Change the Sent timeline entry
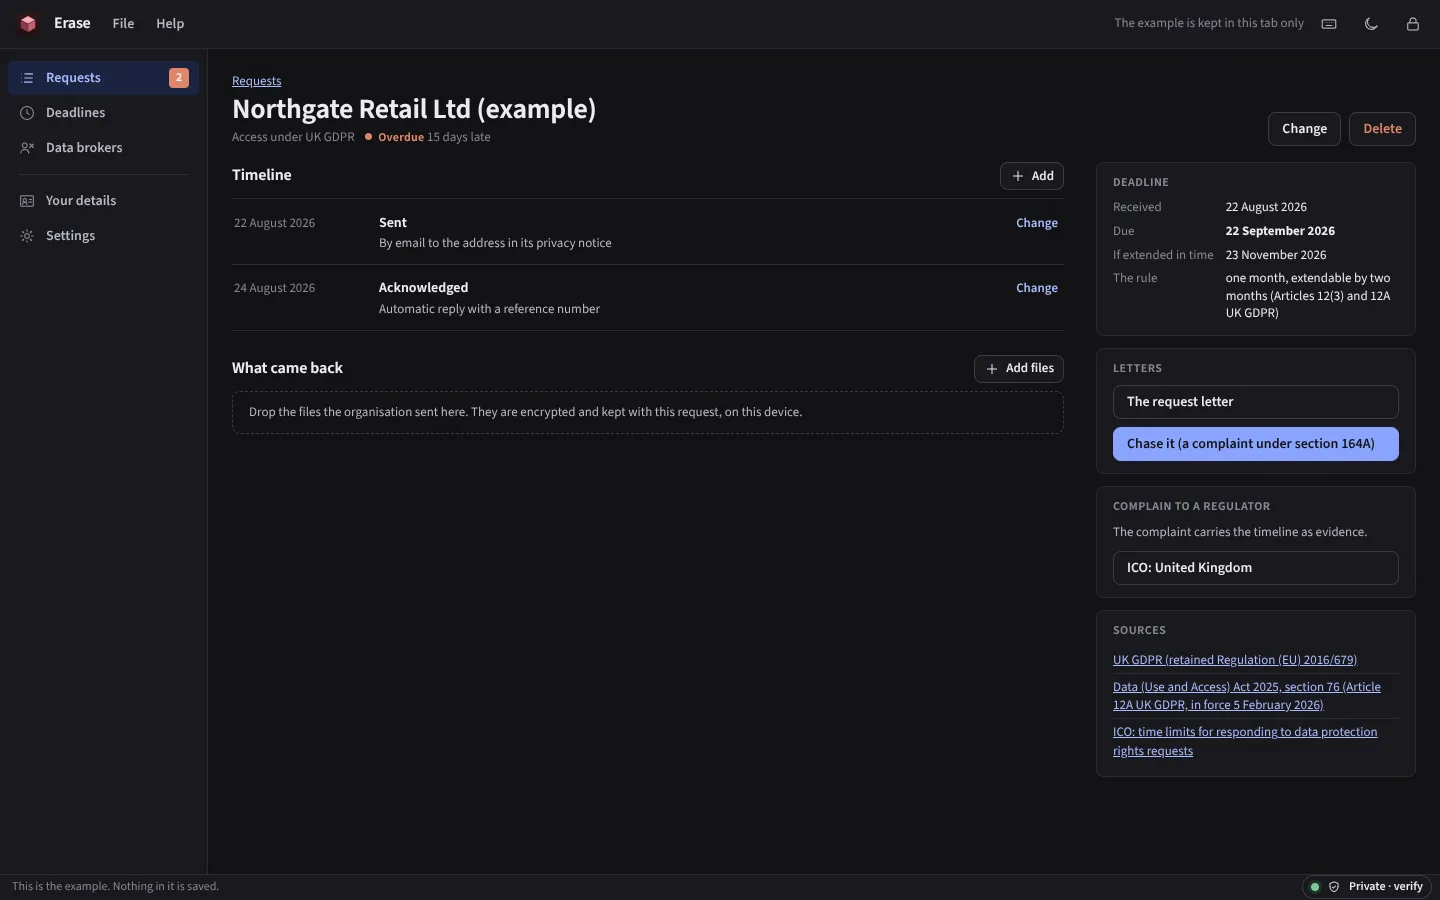Screen dimensions: 1440x900 pyautogui.click(x=1037, y=223)
